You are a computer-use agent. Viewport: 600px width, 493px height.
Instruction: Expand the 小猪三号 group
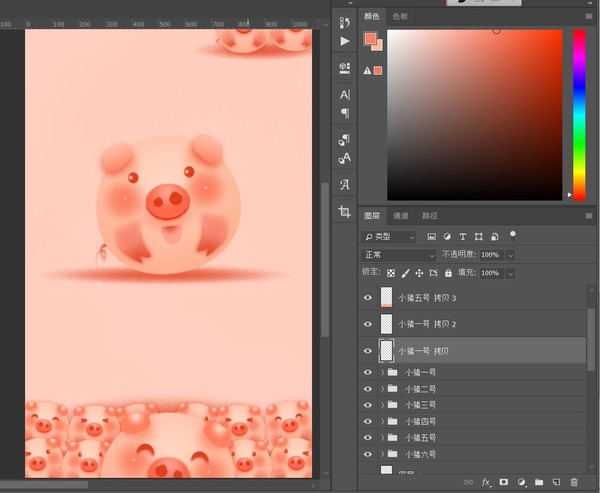coord(382,405)
